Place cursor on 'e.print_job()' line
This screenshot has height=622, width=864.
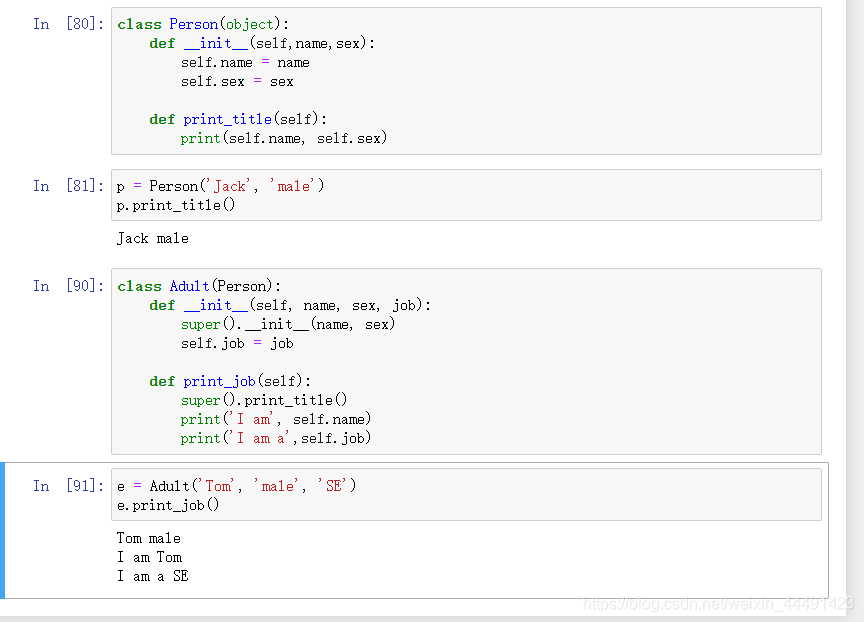pyautogui.click(x=168, y=505)
